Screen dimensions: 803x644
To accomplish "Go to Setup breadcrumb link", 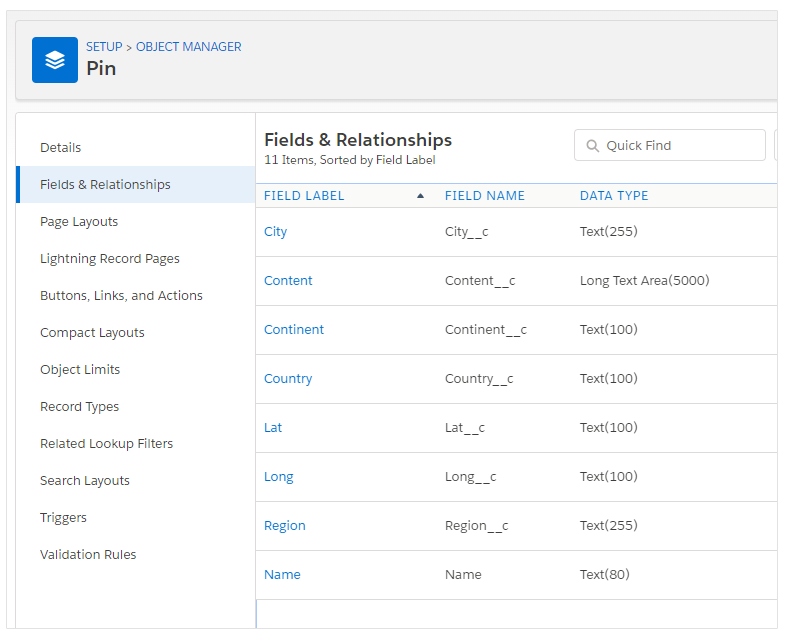I will [104, 47].
